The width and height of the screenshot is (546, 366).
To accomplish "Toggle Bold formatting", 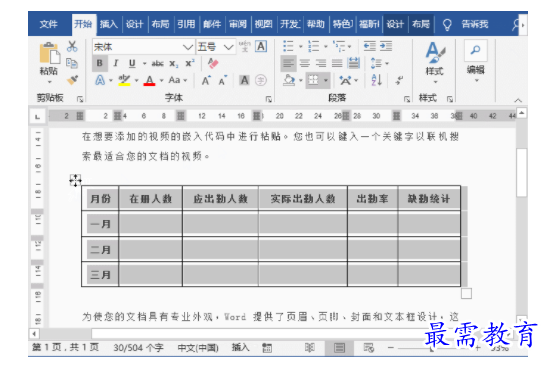I will pos(100,63).
